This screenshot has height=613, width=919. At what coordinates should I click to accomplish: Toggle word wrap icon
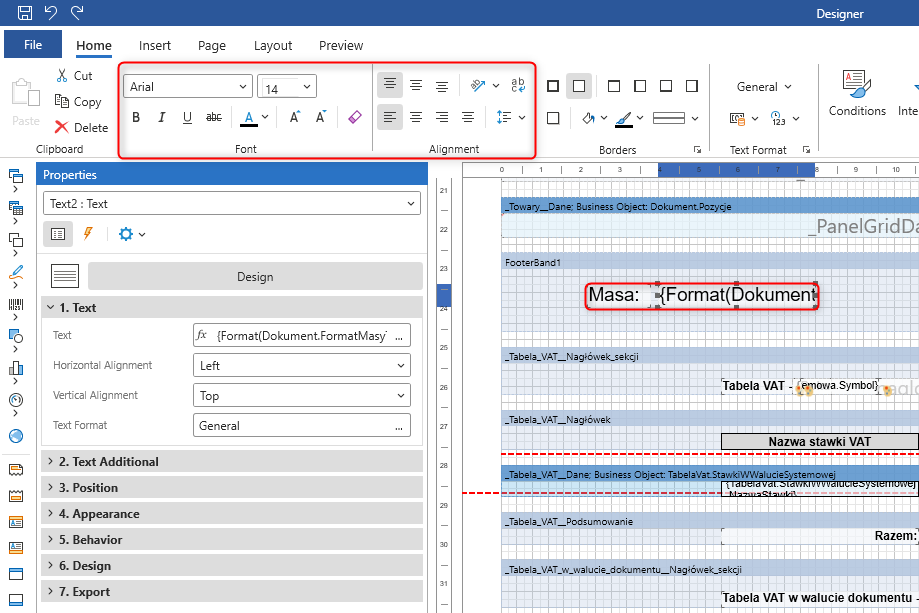(518, 86)
